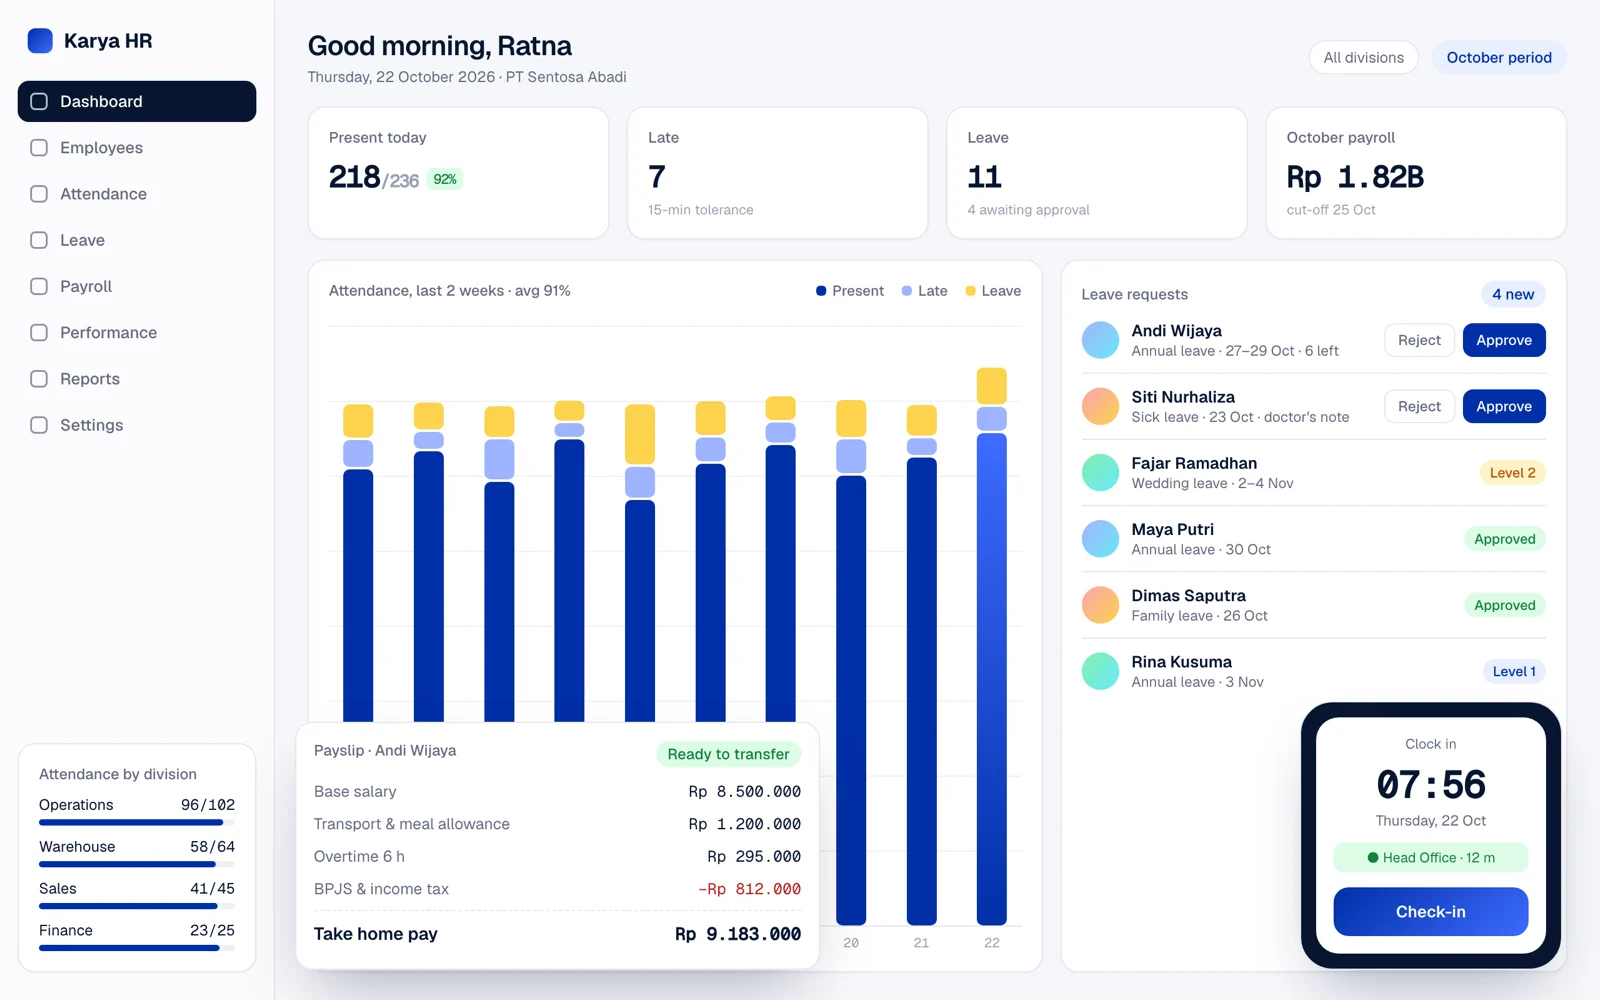Image resolution: width=1600 pixels, height=1000 pixels.
Task: Open the Reports label
Action: pos(90,379)
